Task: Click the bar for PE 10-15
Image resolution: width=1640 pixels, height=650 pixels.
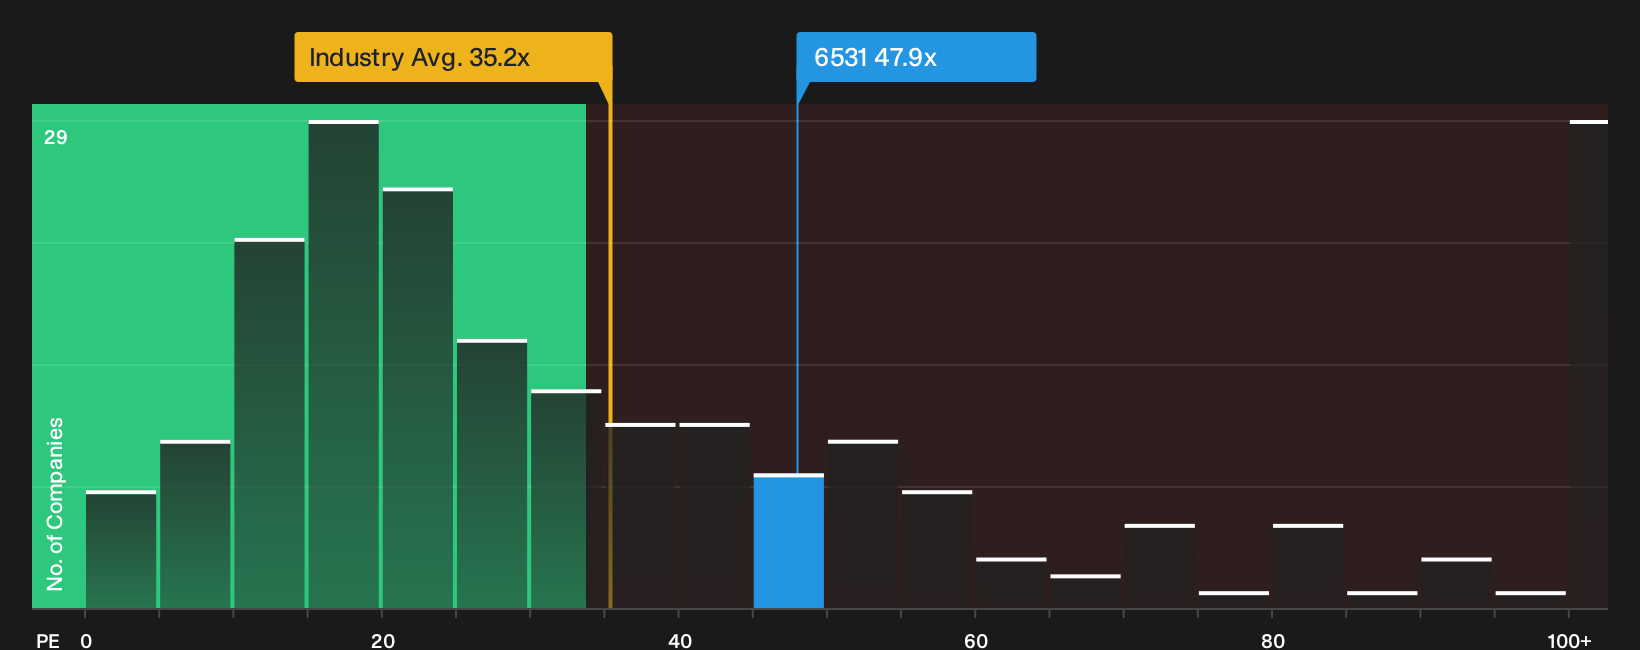Action: point(270,424)
